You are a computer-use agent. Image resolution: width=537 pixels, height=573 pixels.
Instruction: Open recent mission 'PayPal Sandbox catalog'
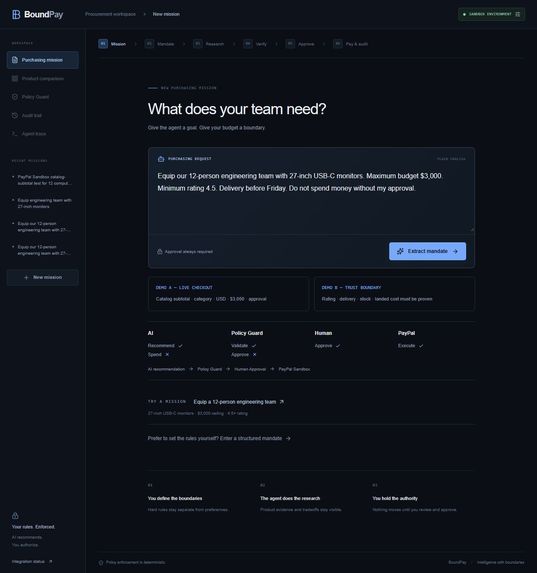pyautogui.click(x=42, y=180)
